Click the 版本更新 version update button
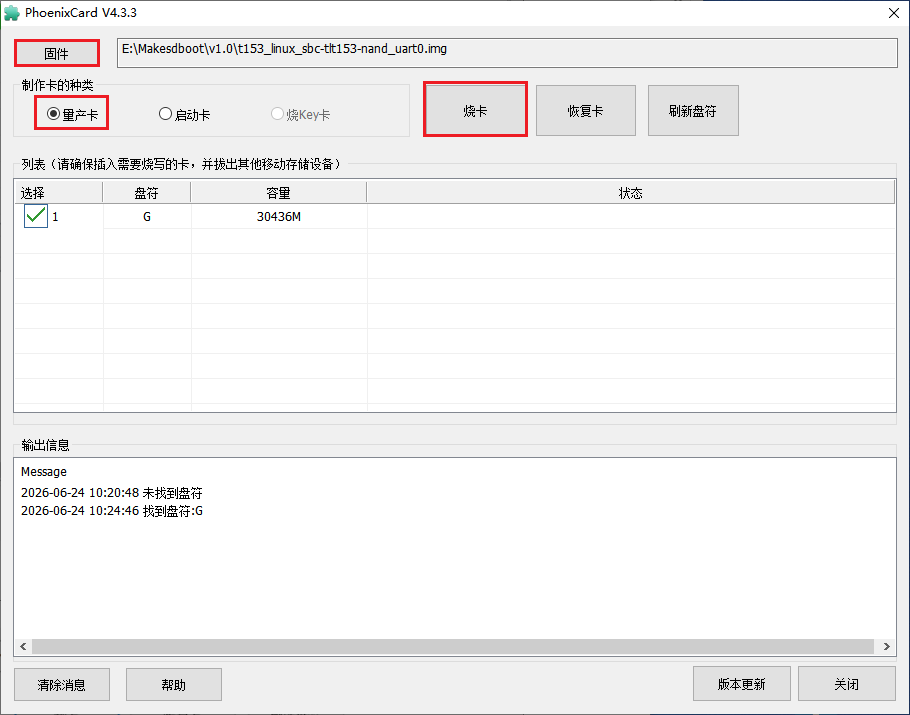 pyautogui.click(x=742, y=684)
